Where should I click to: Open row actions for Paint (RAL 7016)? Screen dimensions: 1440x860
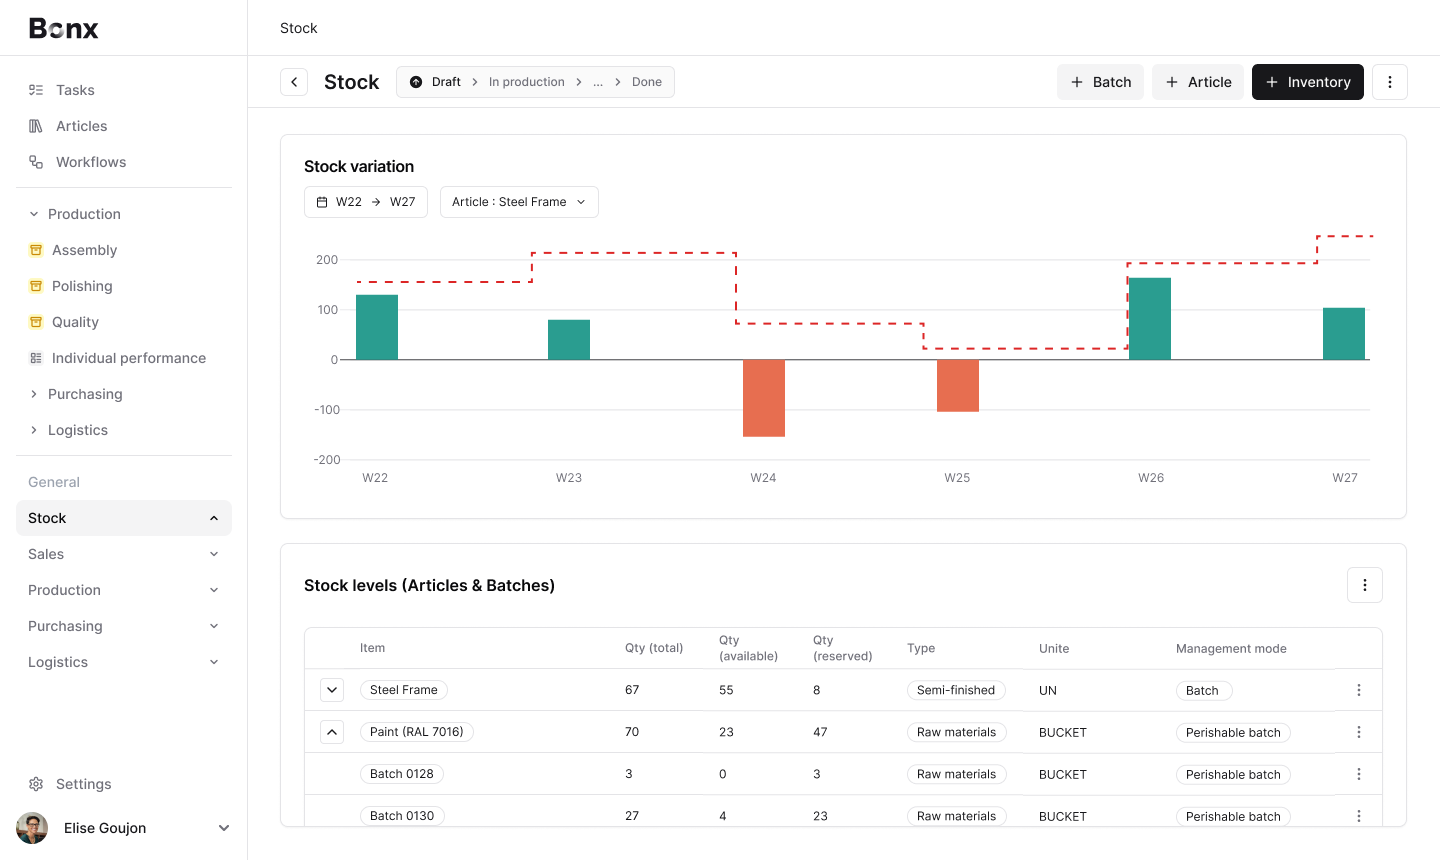click(x=1358, y=732)
